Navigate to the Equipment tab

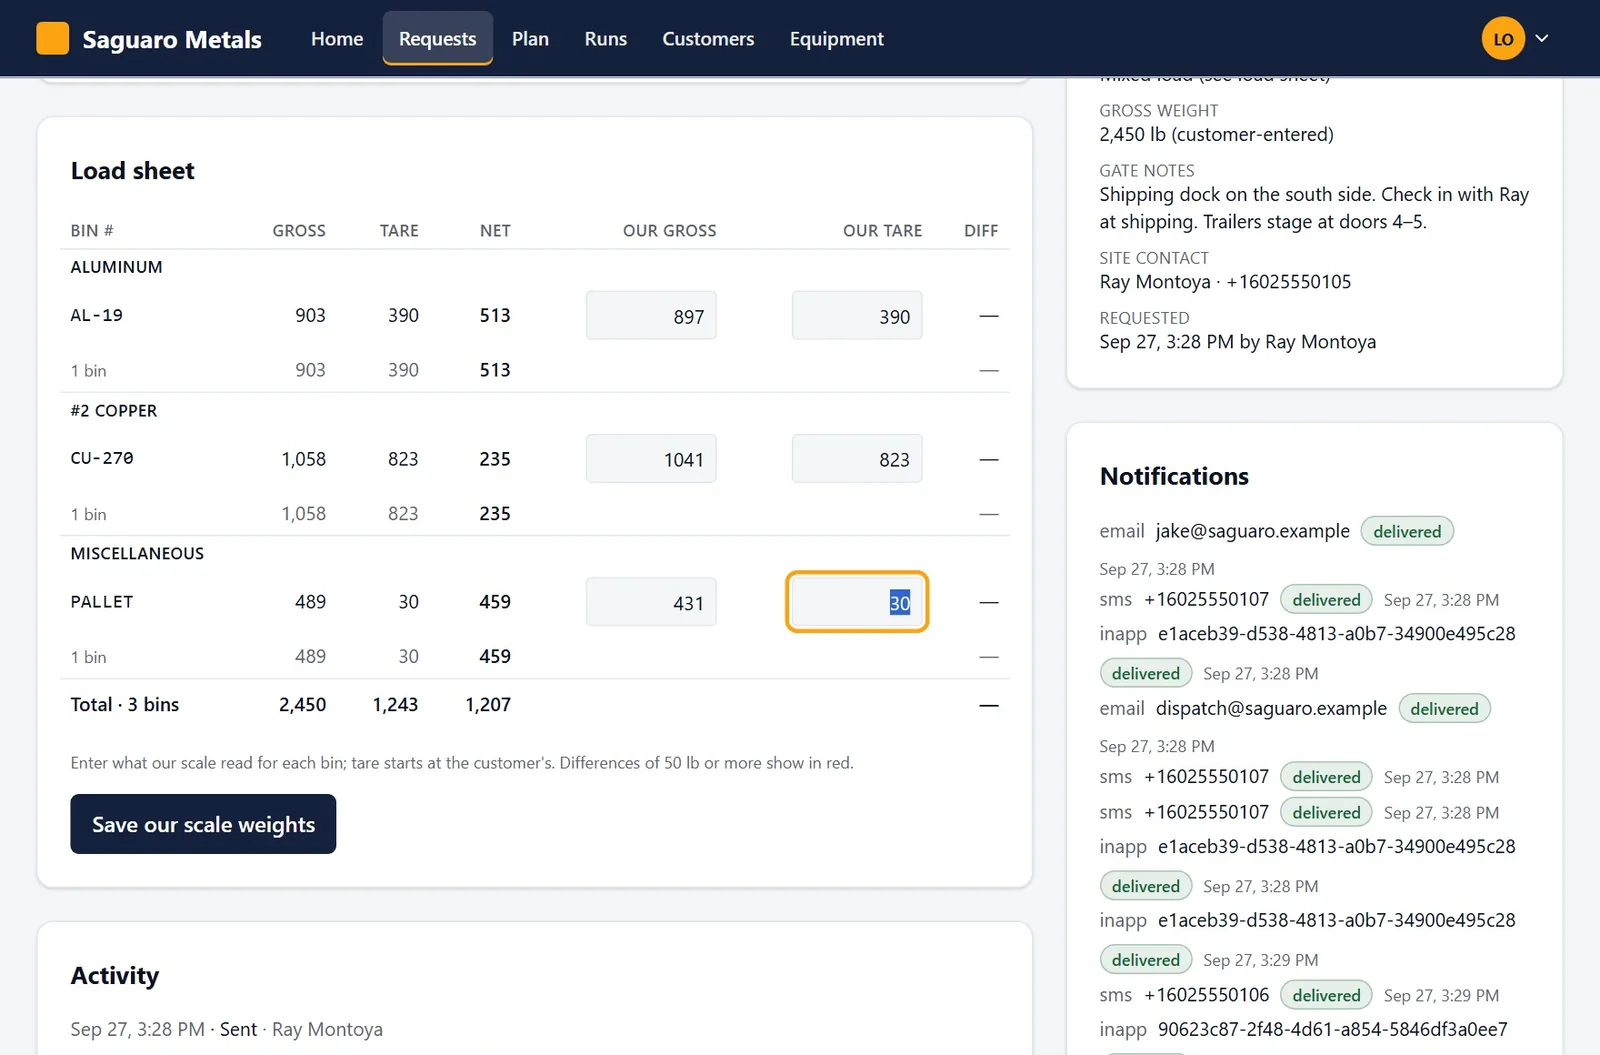point(837,39)
